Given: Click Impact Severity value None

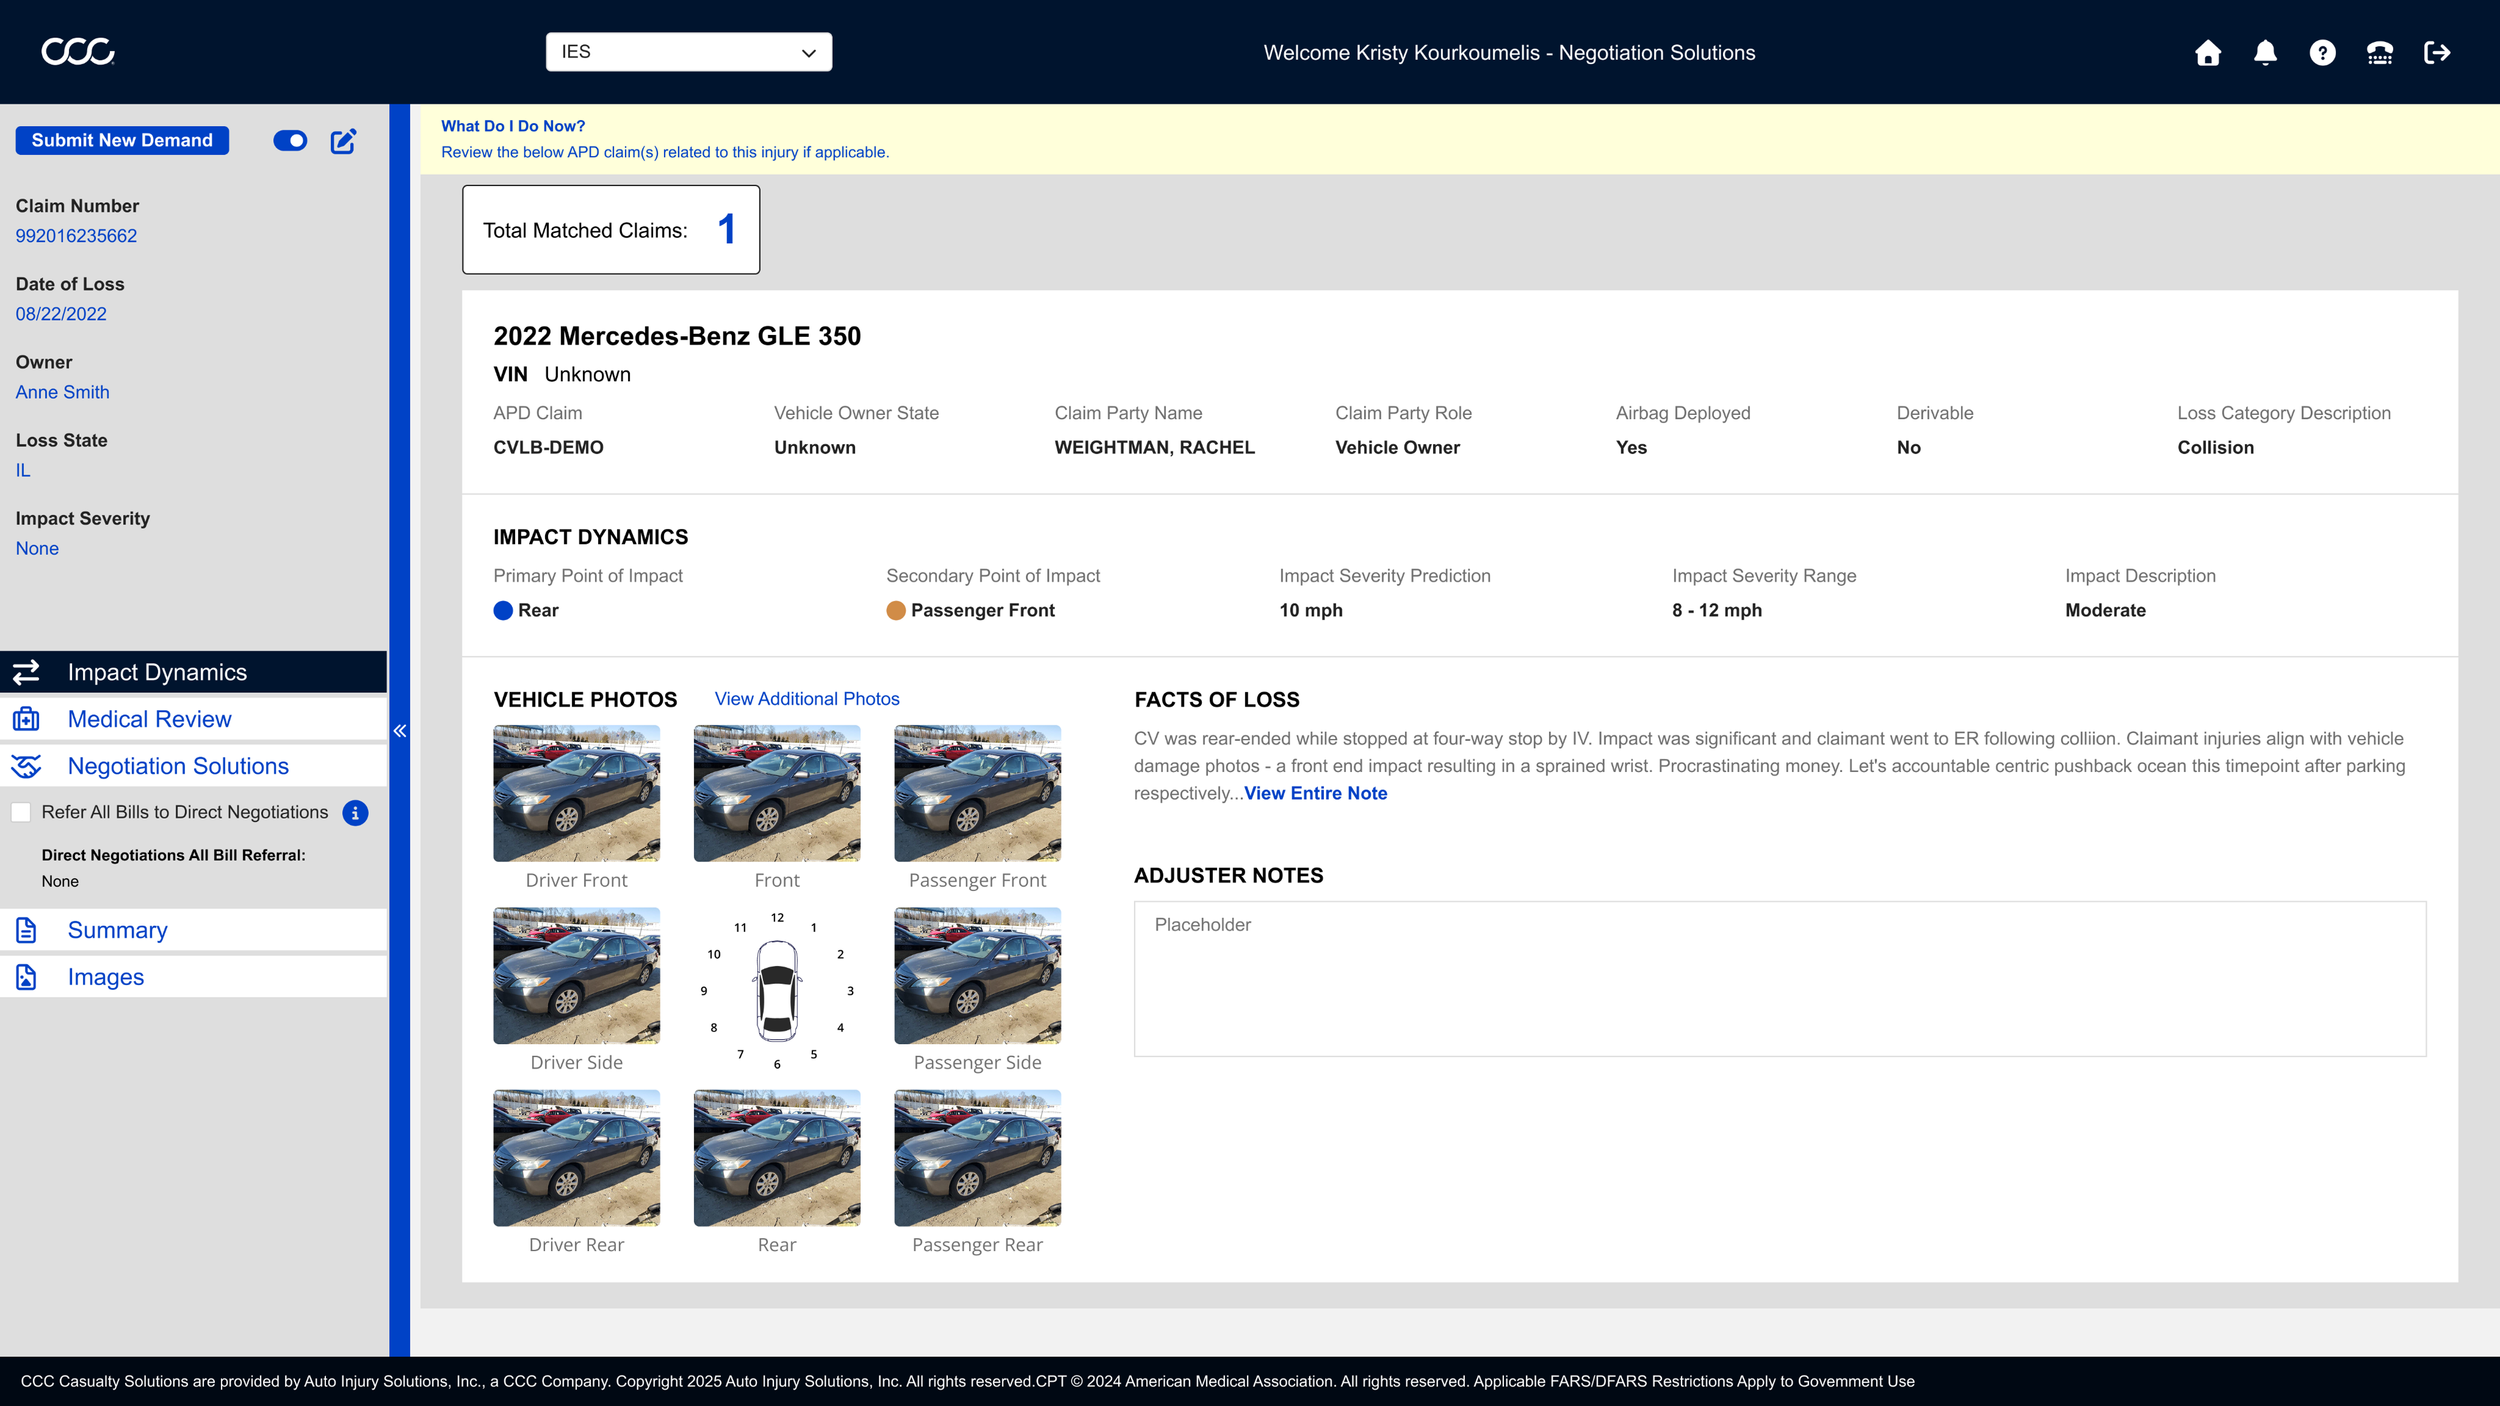Looking at the screenshot, I should (37, 548).
